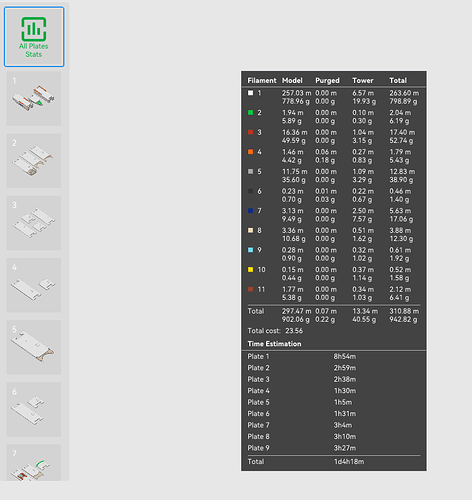Click the 12.83 m total value
The width and height of the screenshot is (472, 500).
(x=402, y=172)
